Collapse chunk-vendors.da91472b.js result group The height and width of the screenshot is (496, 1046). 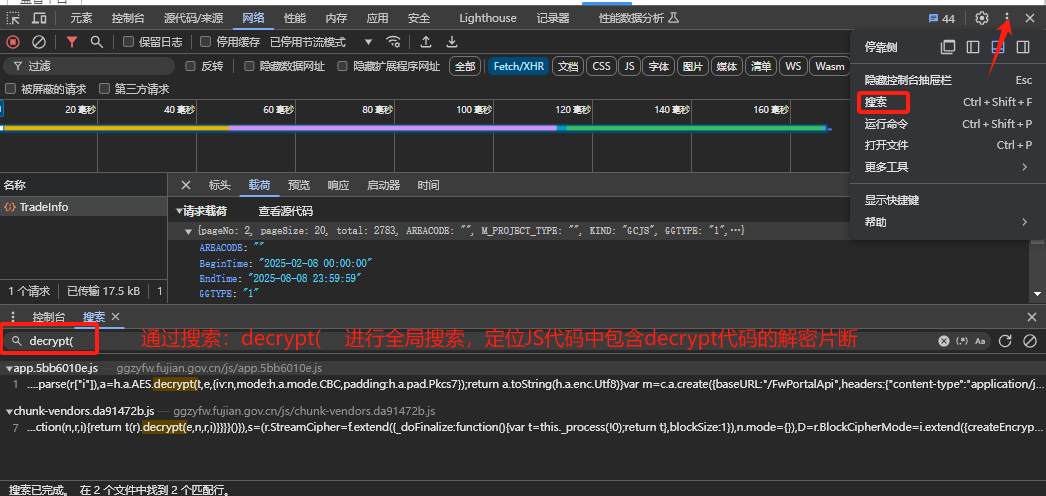pos(9,411)
